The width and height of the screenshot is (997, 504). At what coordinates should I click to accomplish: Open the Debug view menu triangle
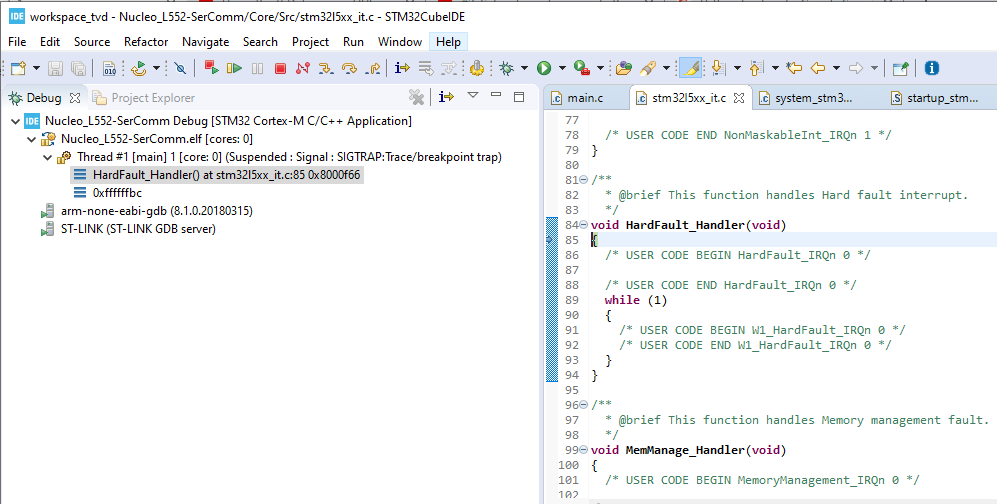(472, 95)
